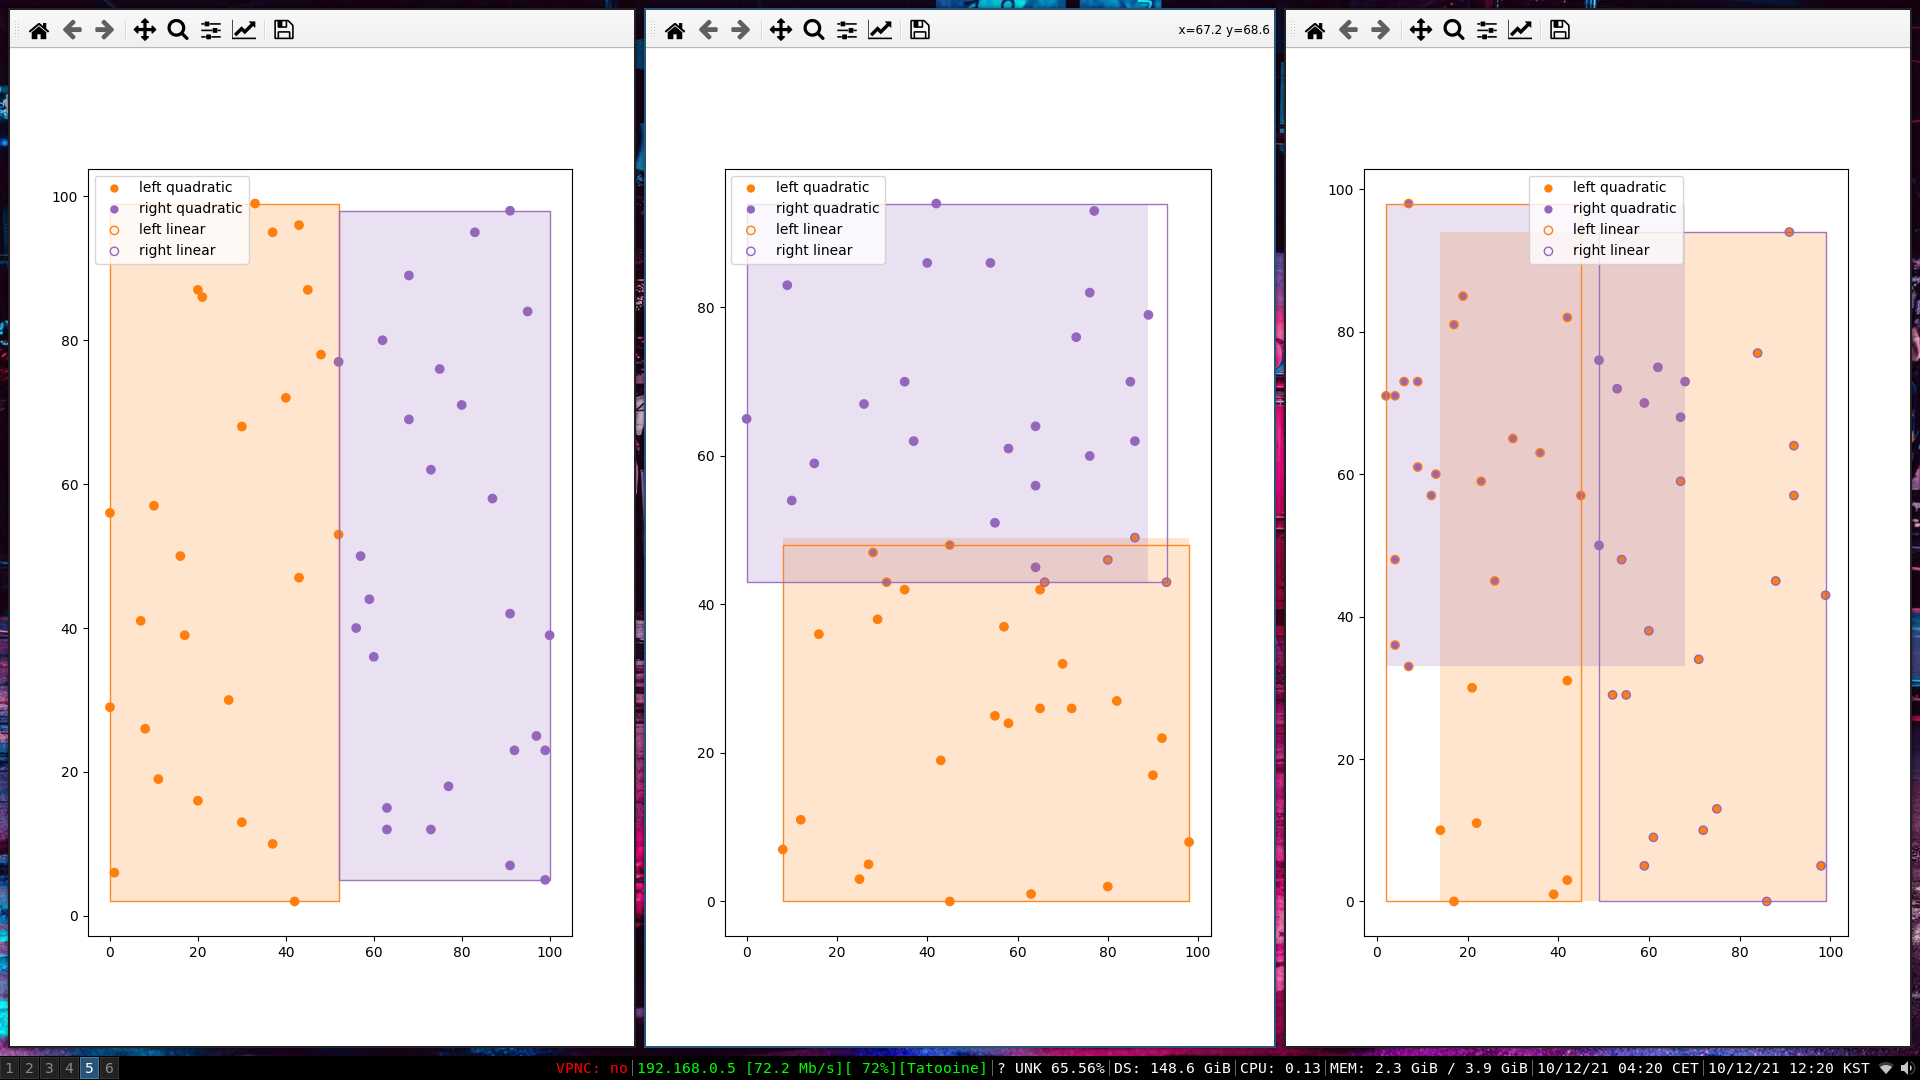Screen dimensions: 1920x1080
Task: Click 'left quadratic' legend entry in left plot
Action: (185, 187)
